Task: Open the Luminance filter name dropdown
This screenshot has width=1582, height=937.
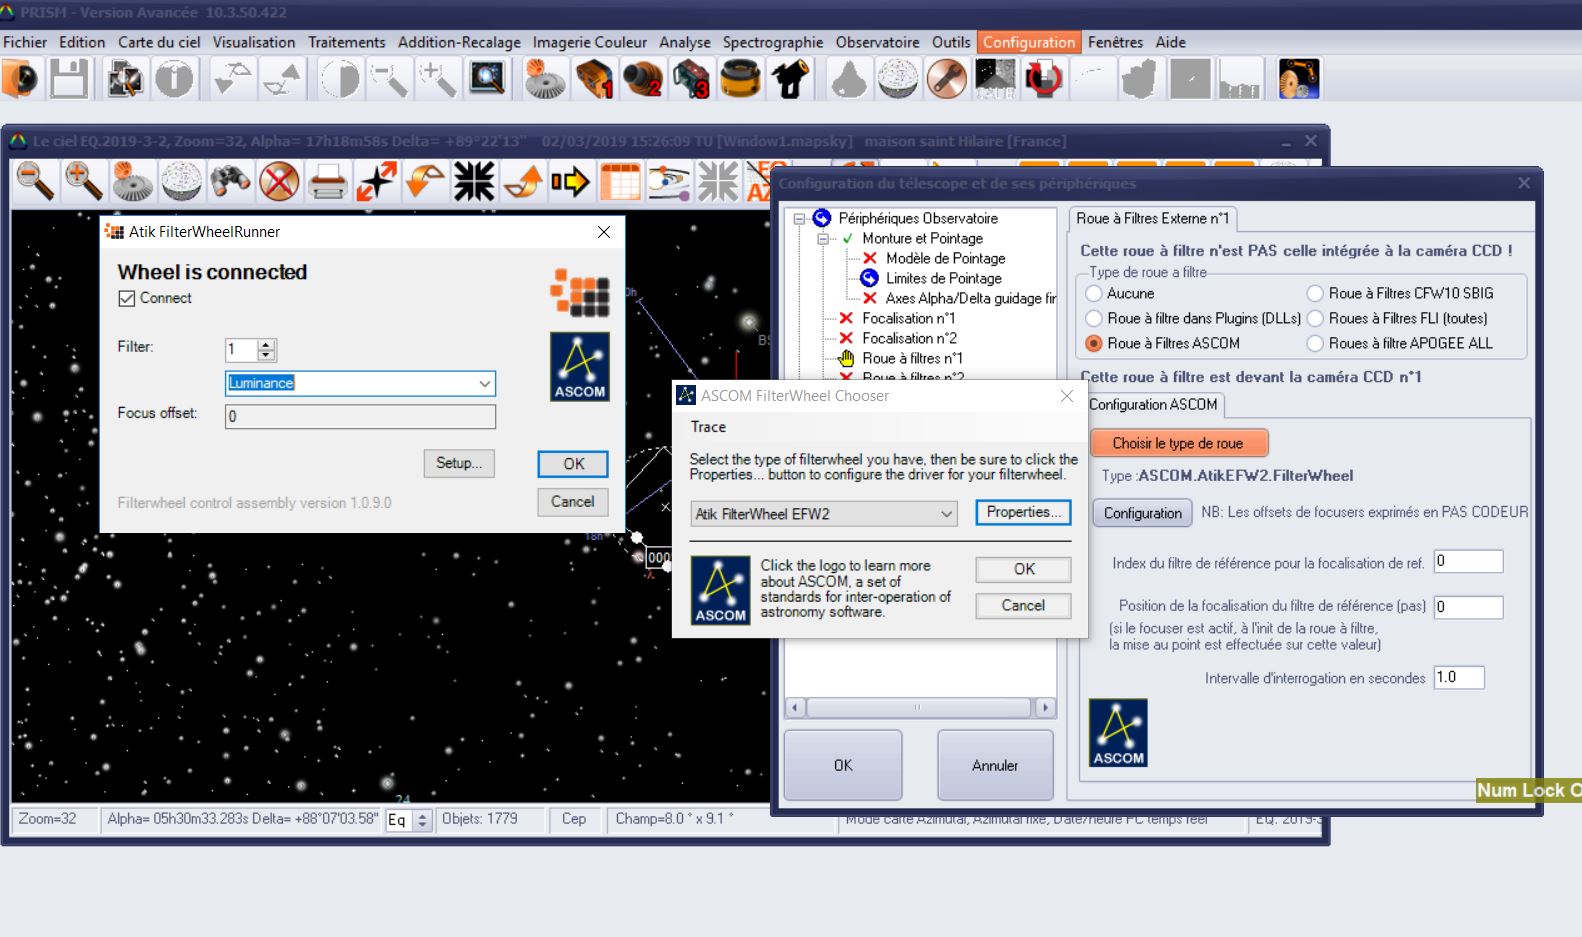Action: point(484,383)
